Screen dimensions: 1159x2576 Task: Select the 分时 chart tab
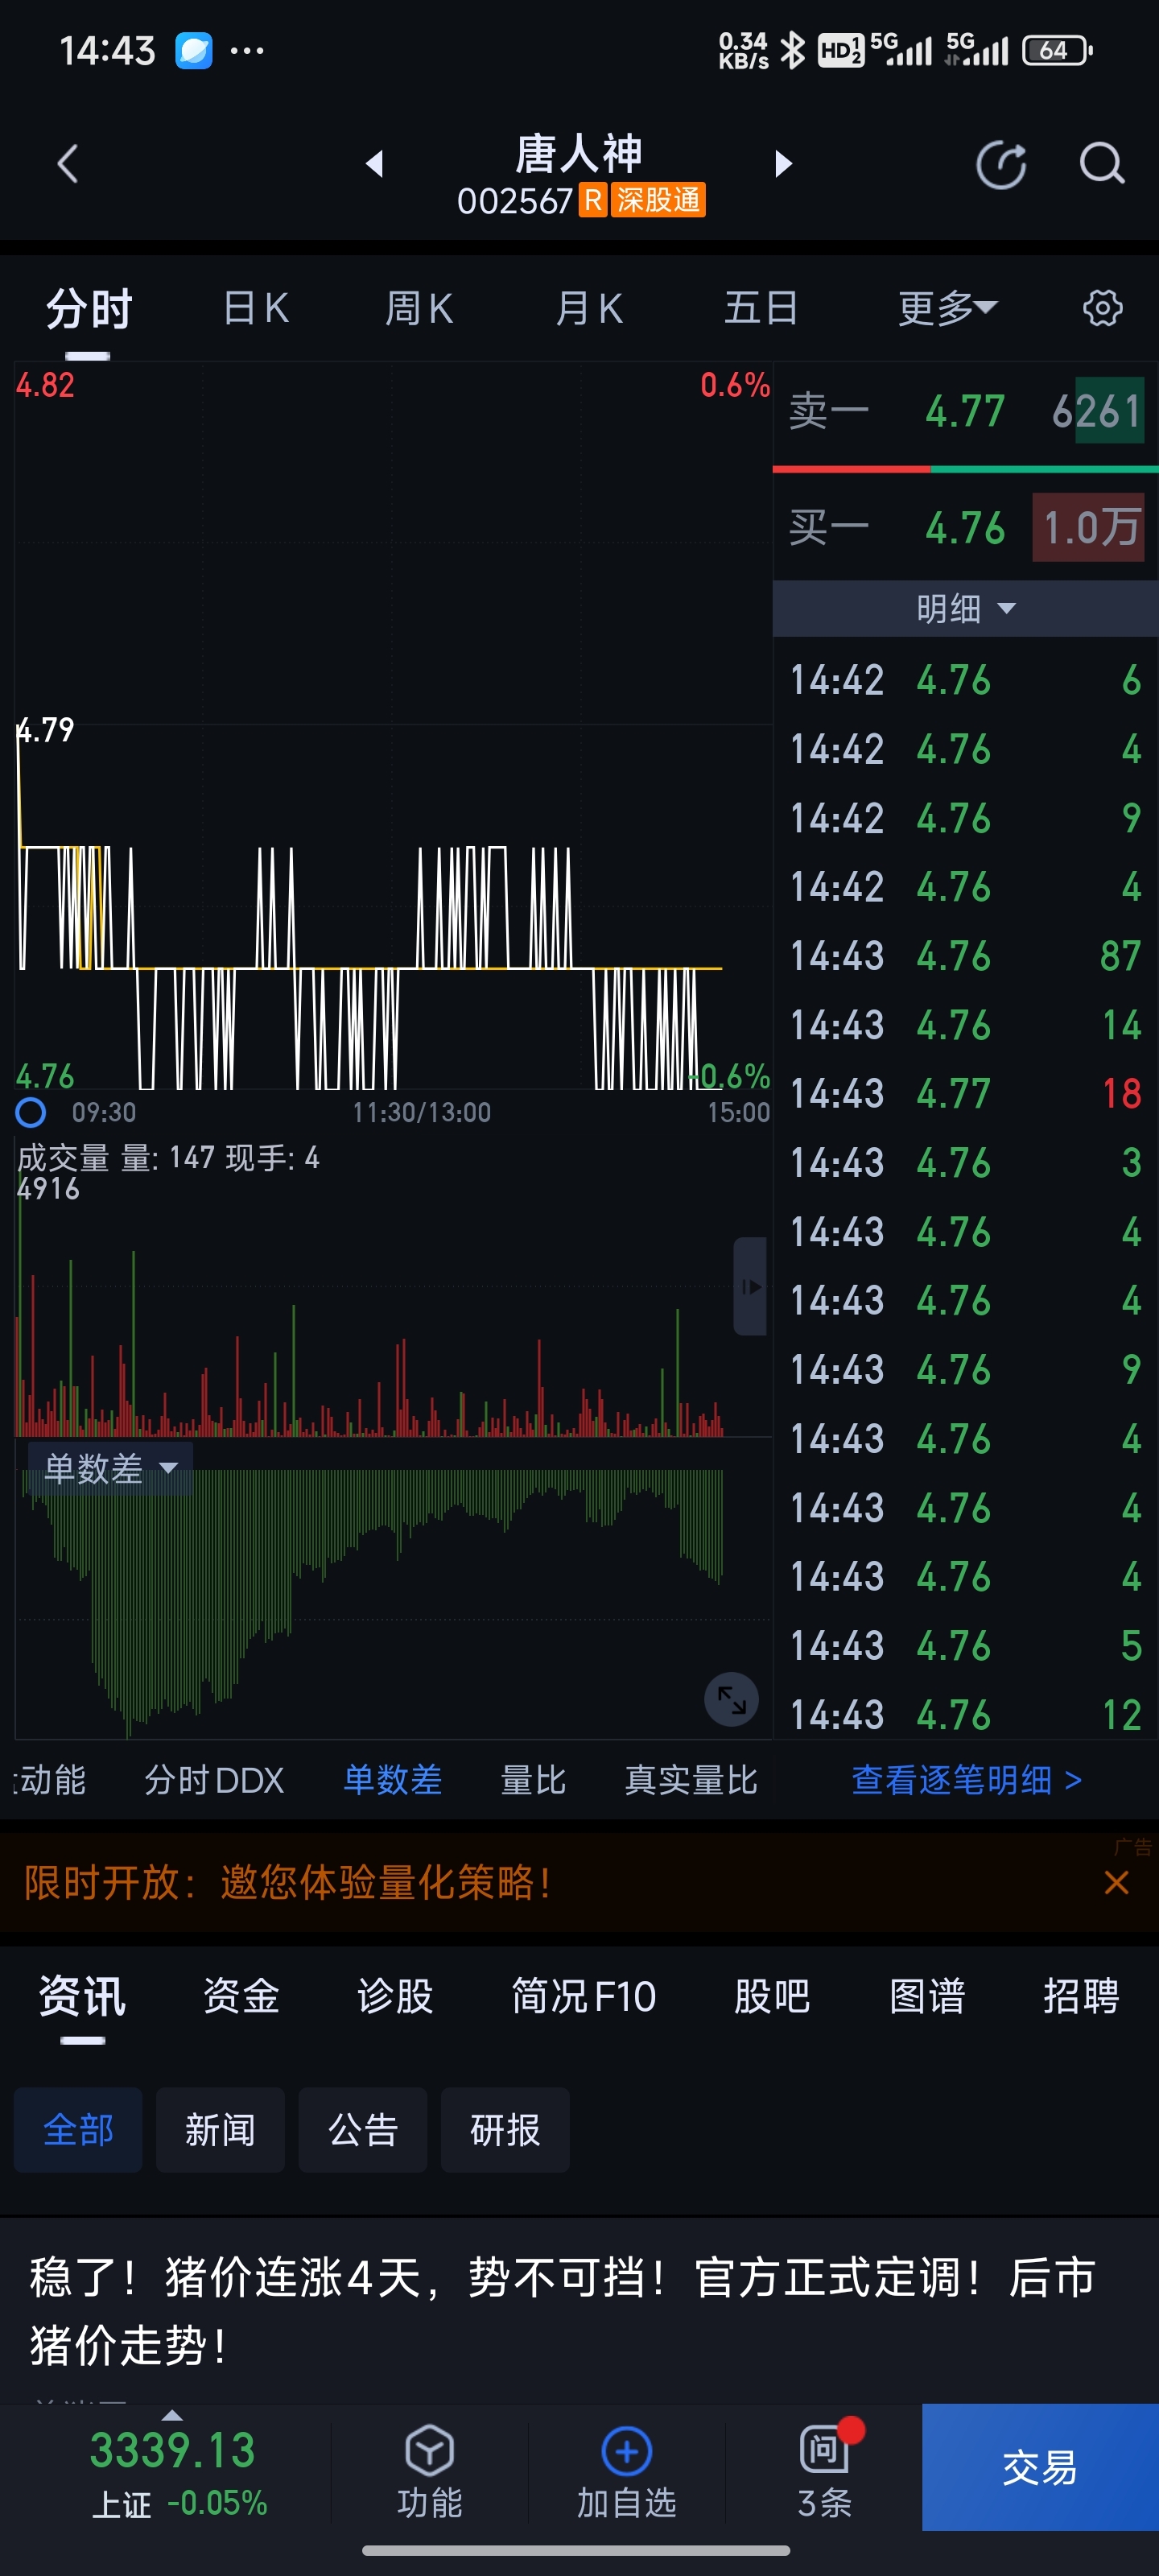[88, 308]
